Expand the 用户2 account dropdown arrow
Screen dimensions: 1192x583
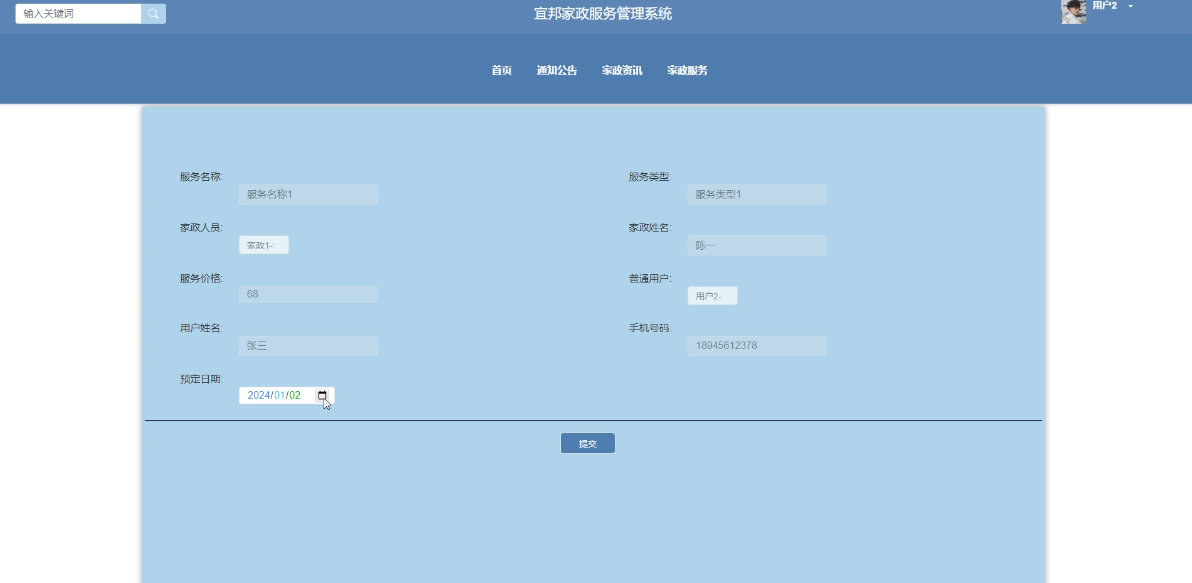pyautogui.click(x=1130, y=6)
